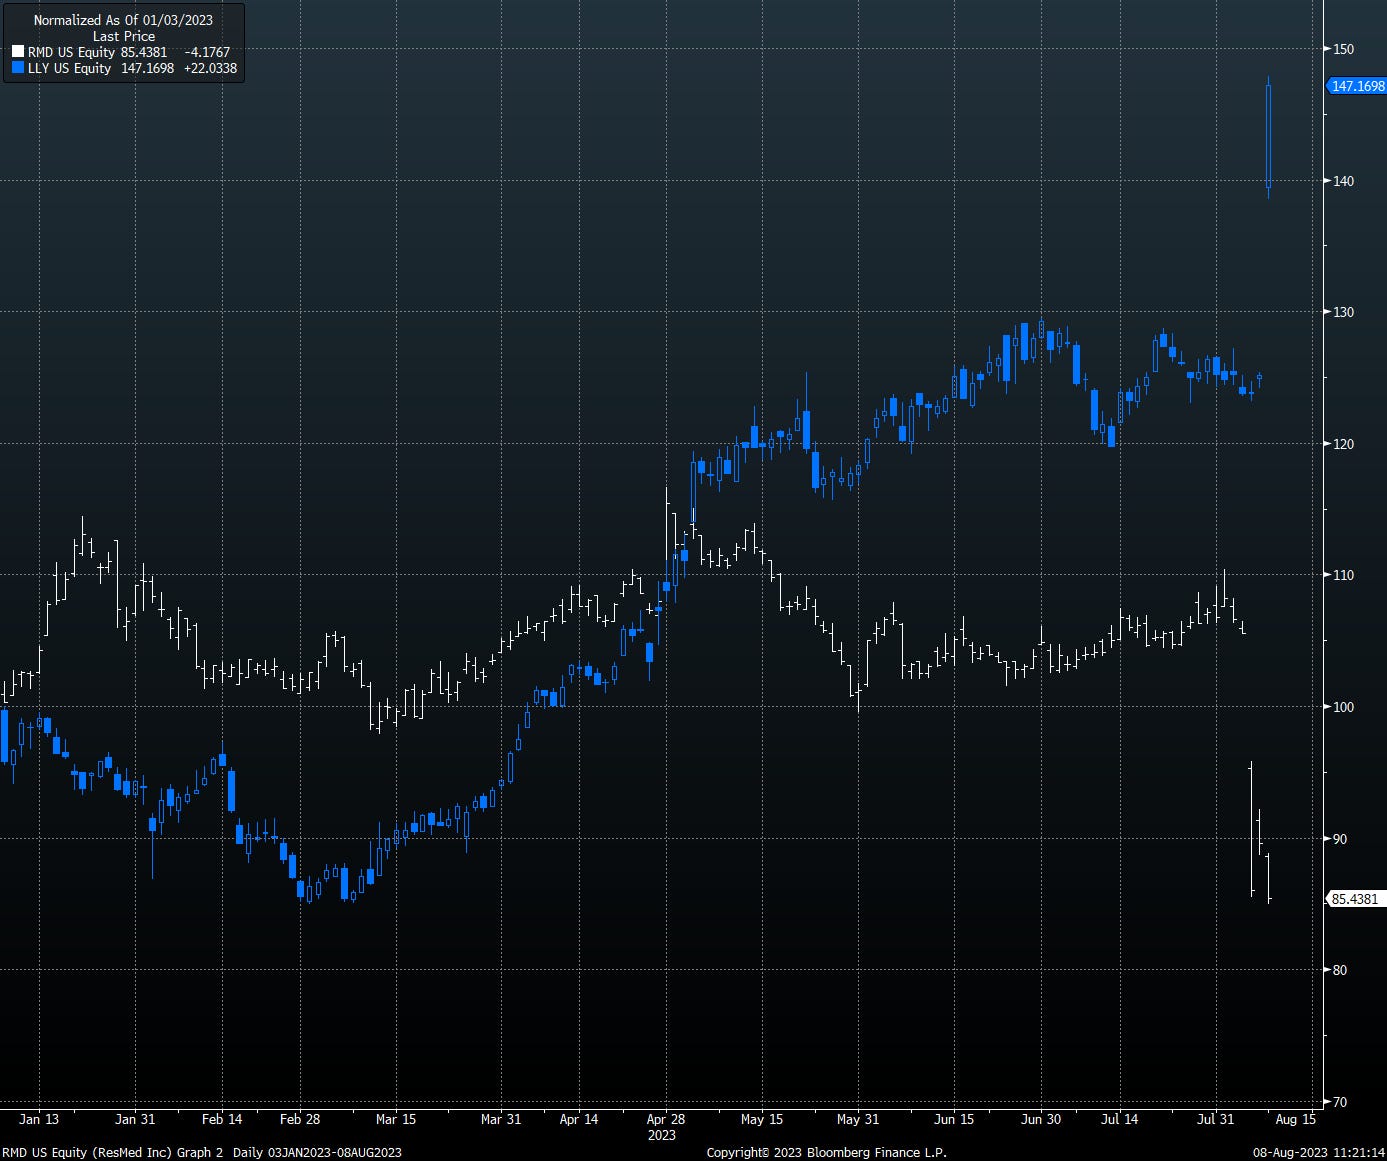
Task: Click the LLY last value 147.1698 in the legend
Action: (146, 68)
